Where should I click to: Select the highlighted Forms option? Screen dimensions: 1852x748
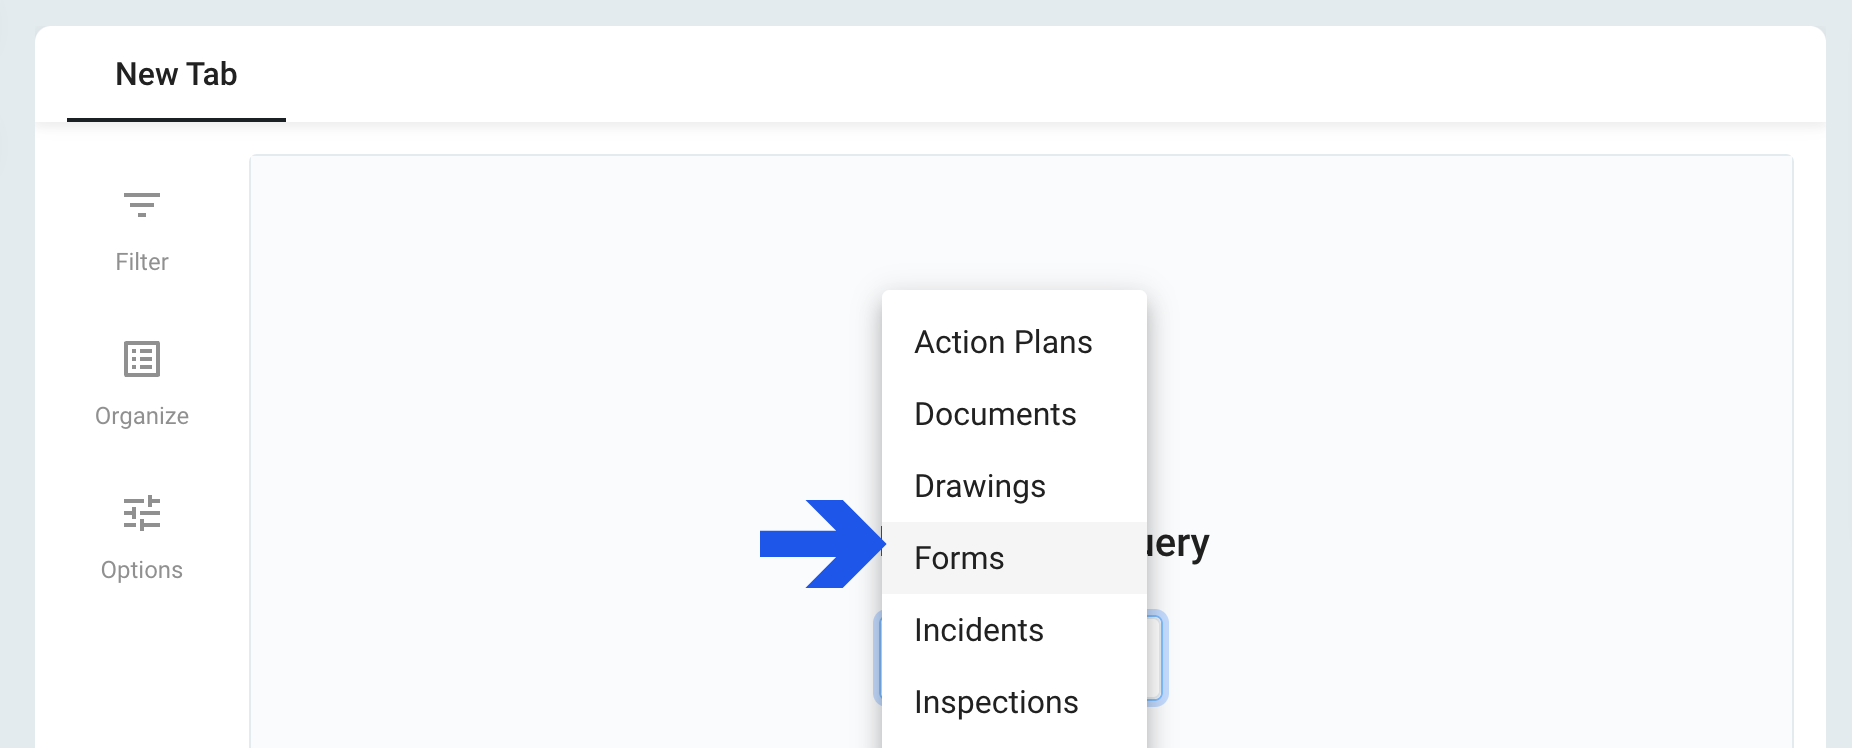960,558
